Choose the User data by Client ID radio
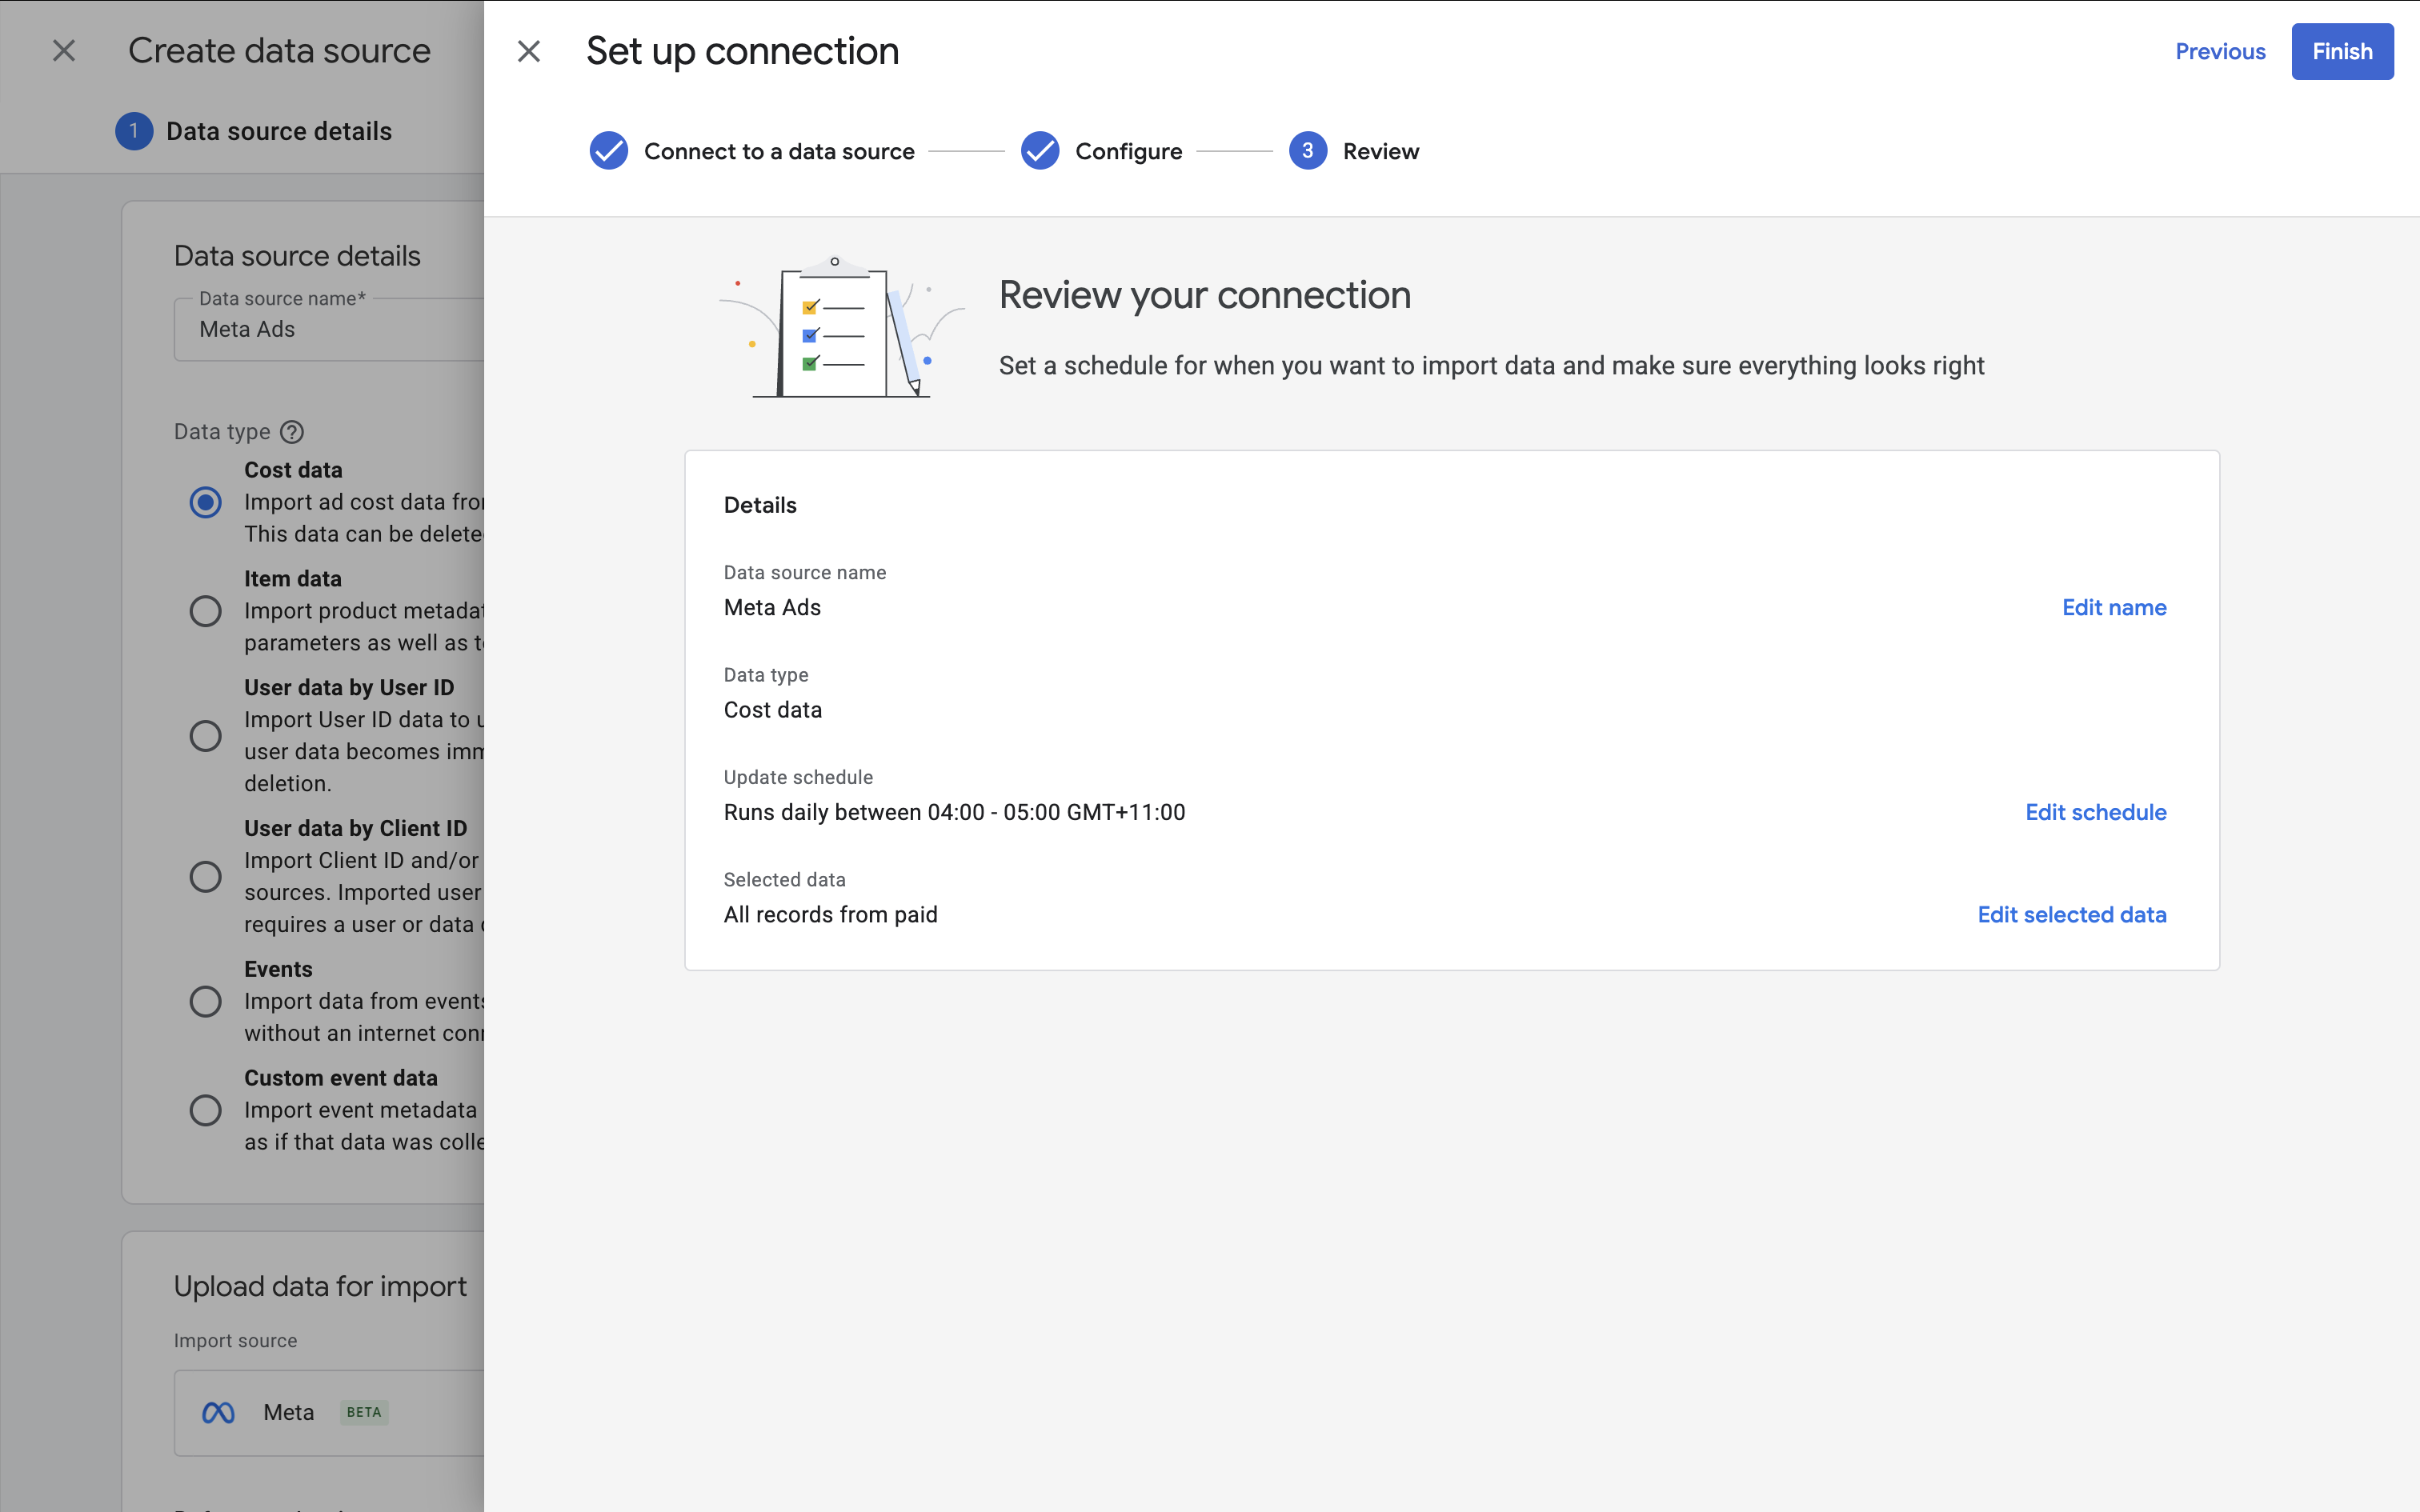This screenshot has width=2420, height=1512. (206, 877)
